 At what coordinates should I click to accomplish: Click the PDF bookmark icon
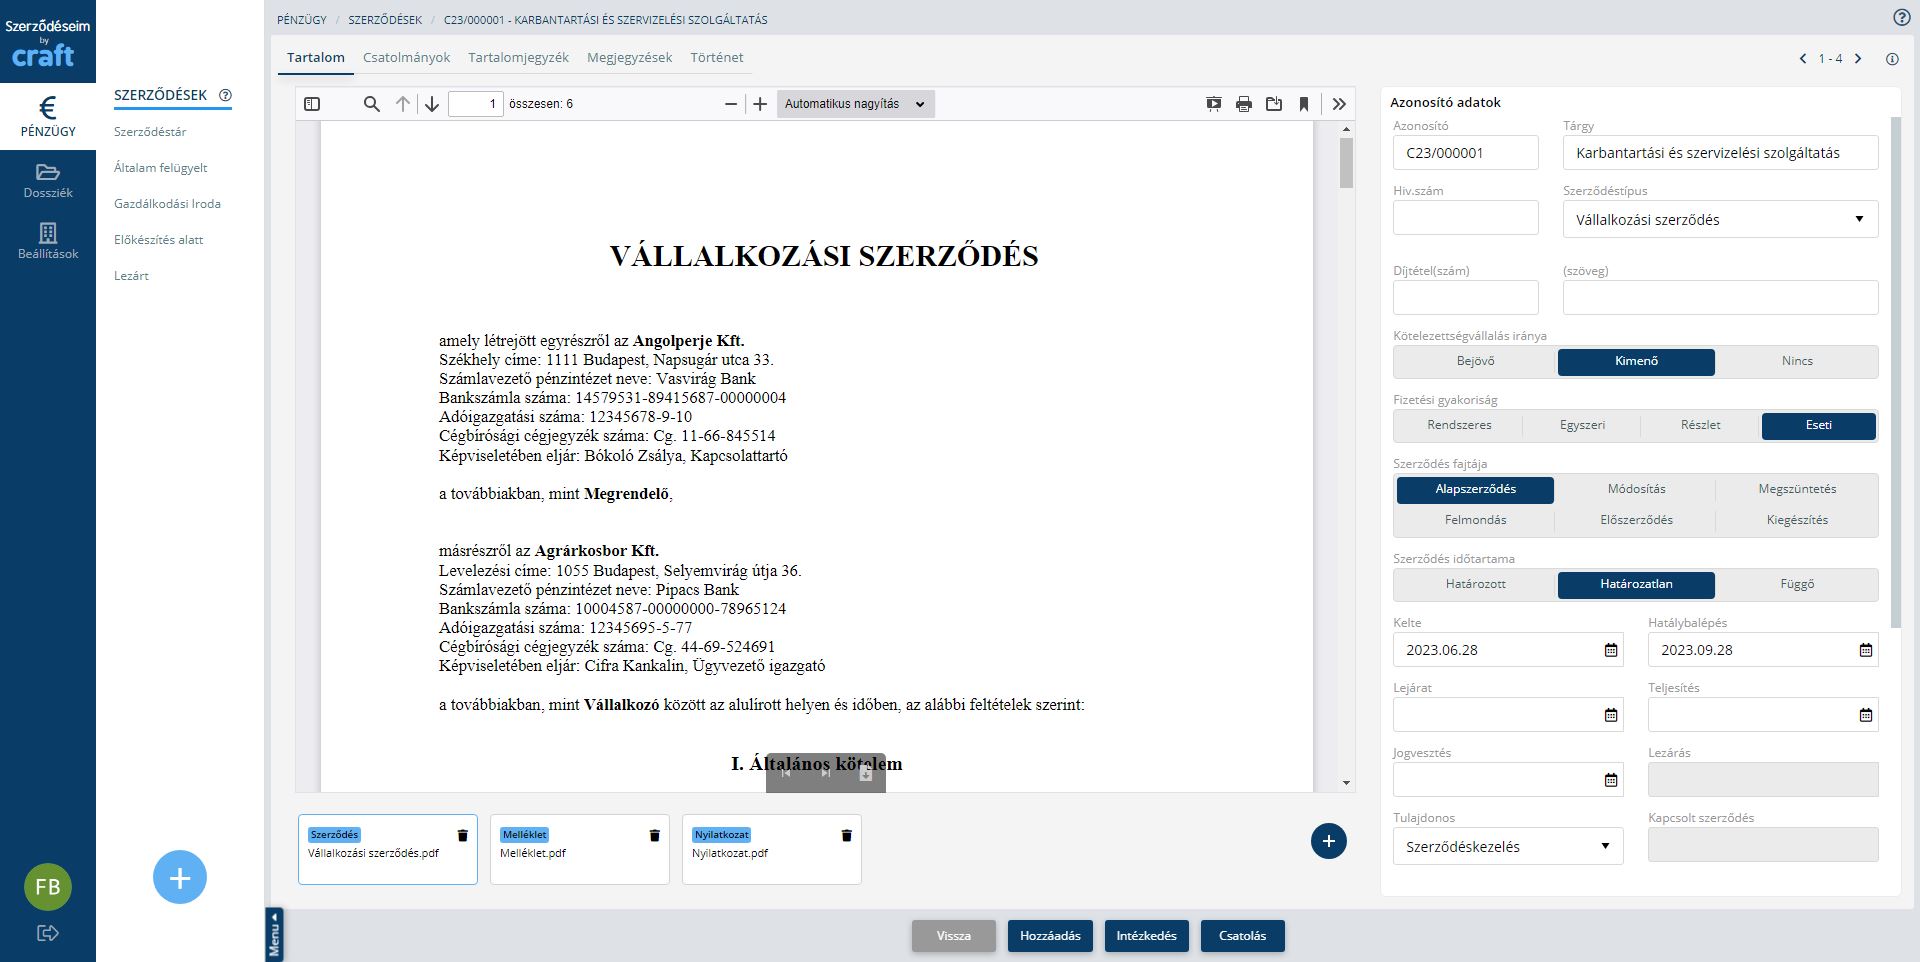[1304, 104]
